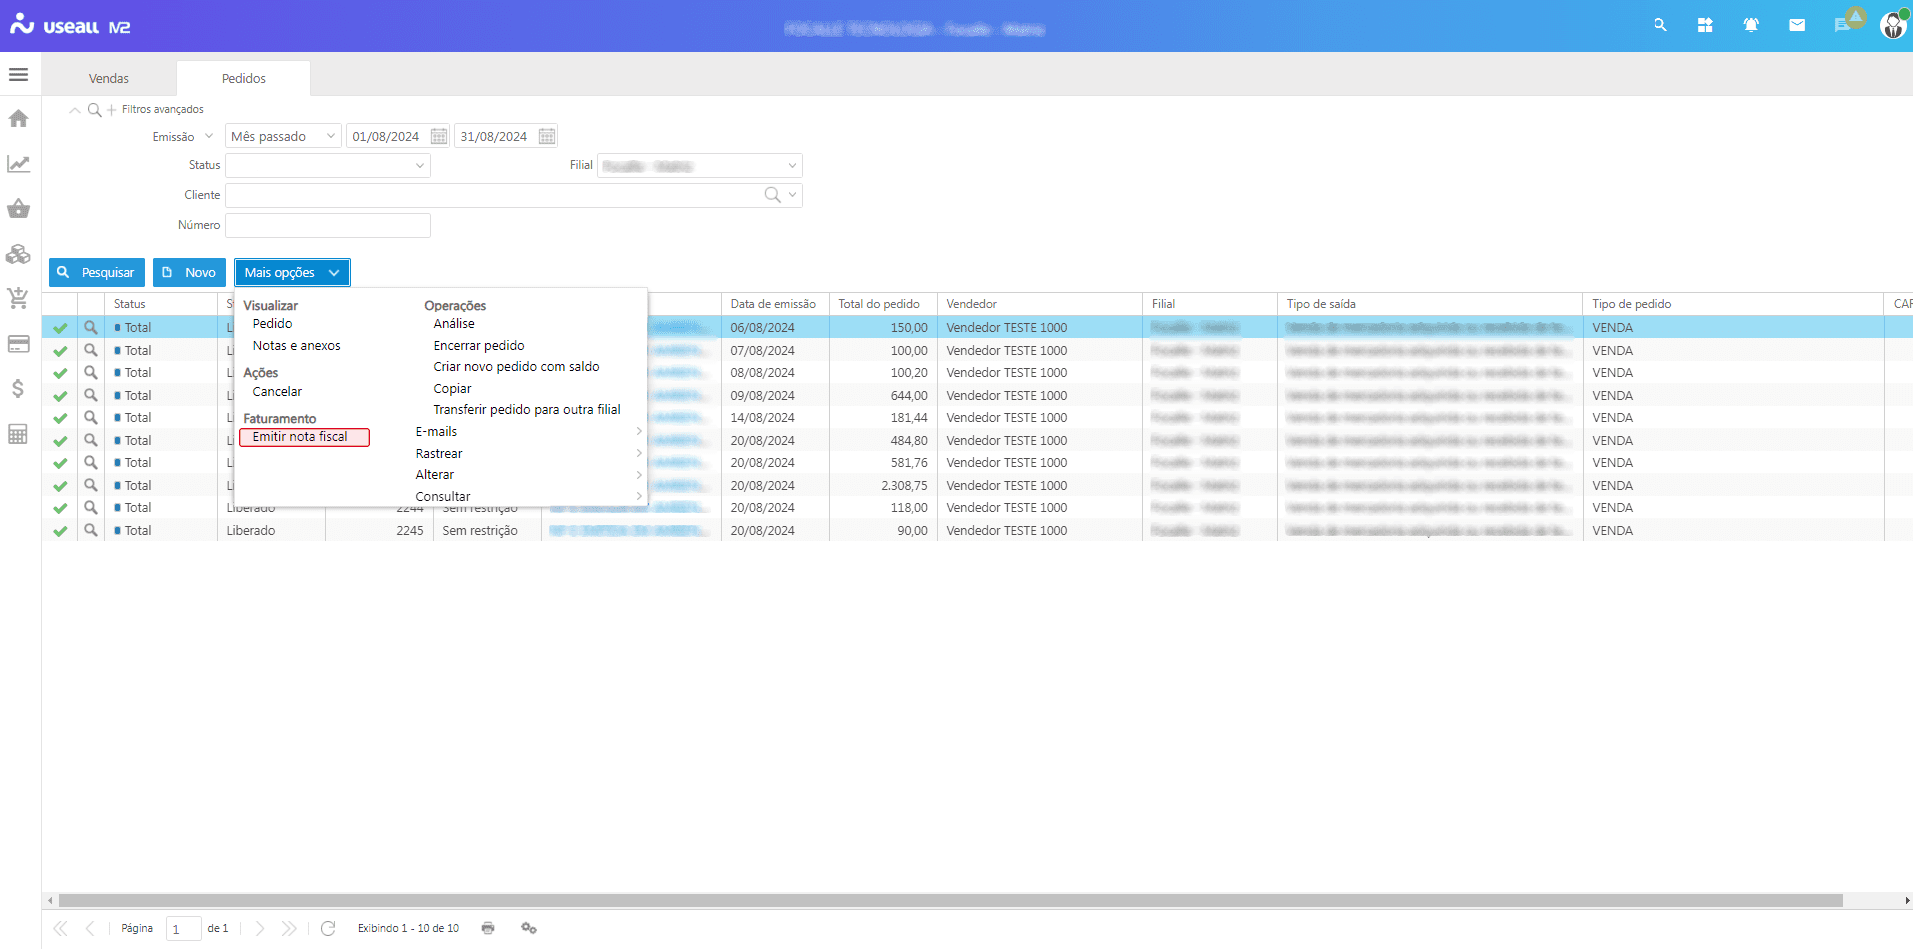
Task: Click the Pesquisar button
Action: [97, 273]
